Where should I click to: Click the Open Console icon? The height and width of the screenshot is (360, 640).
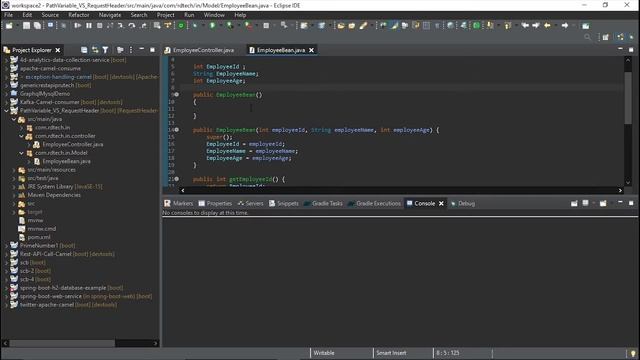(603, 203)
